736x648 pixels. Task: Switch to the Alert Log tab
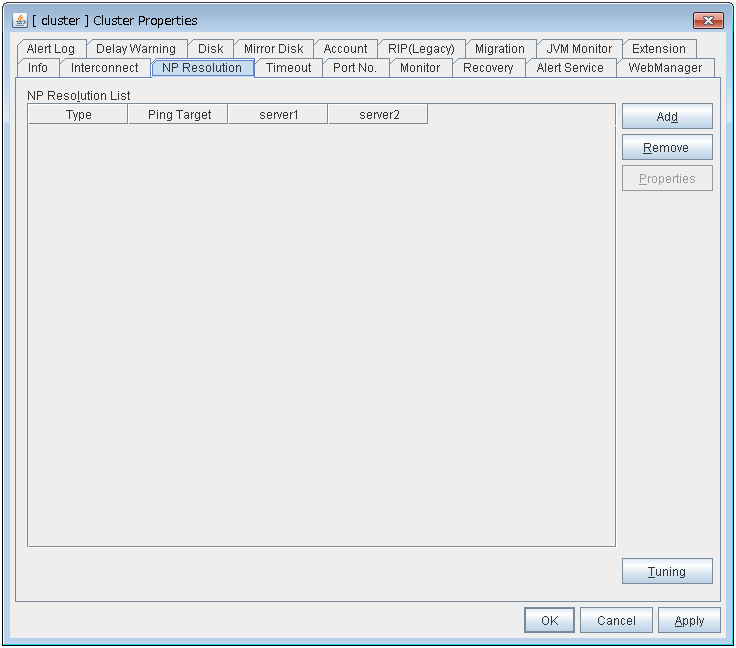pos(51,49)
